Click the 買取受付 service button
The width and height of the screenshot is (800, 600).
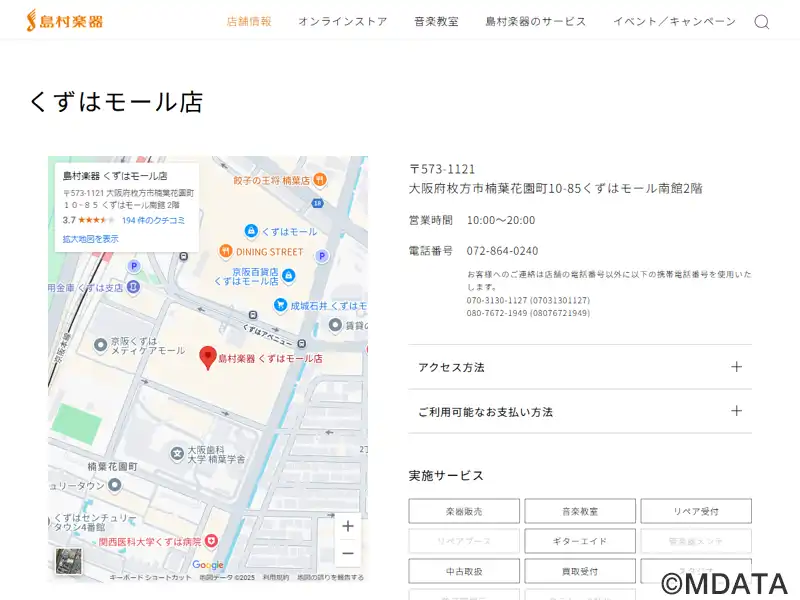click(x=580, y=571)
